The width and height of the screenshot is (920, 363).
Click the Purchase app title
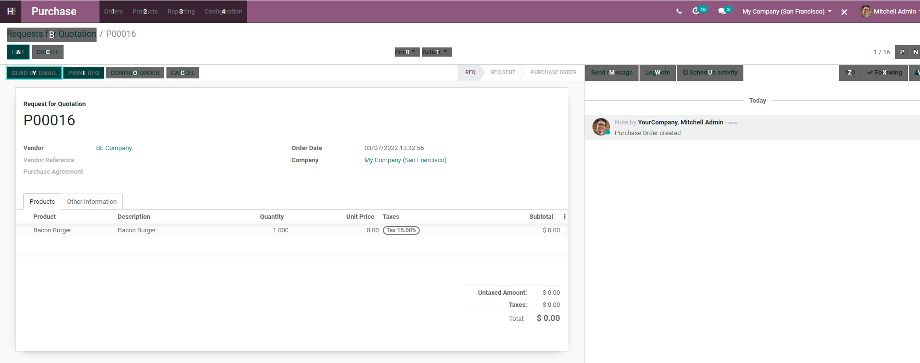click(54, 11)
